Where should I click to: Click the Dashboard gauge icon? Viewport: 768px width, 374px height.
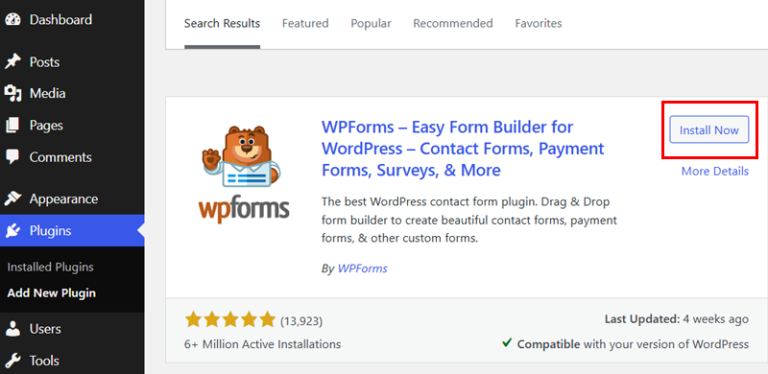point(13,20)
